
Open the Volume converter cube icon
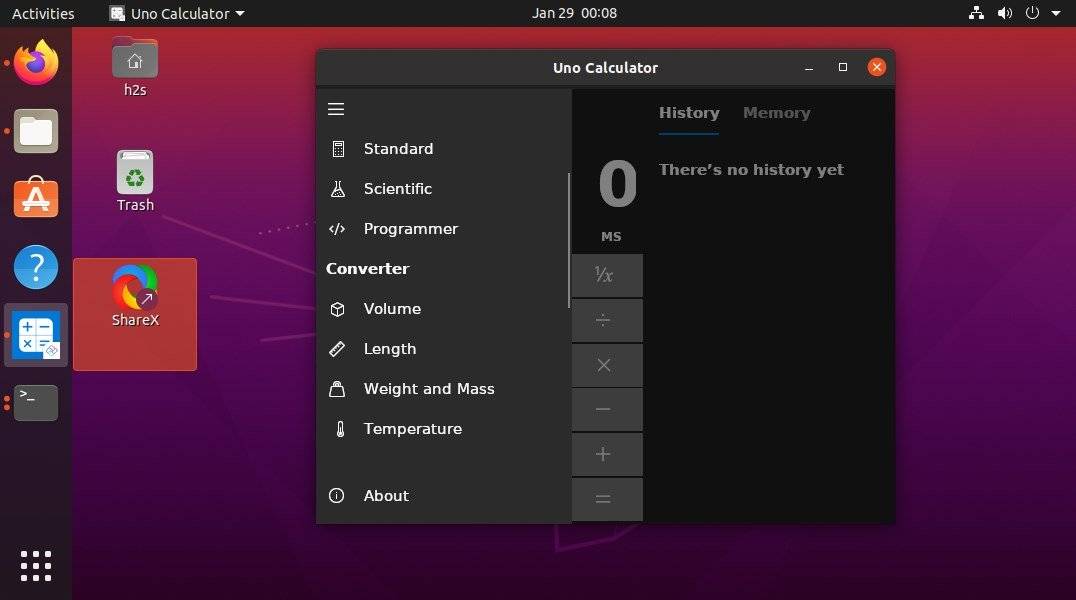(337, 308)
